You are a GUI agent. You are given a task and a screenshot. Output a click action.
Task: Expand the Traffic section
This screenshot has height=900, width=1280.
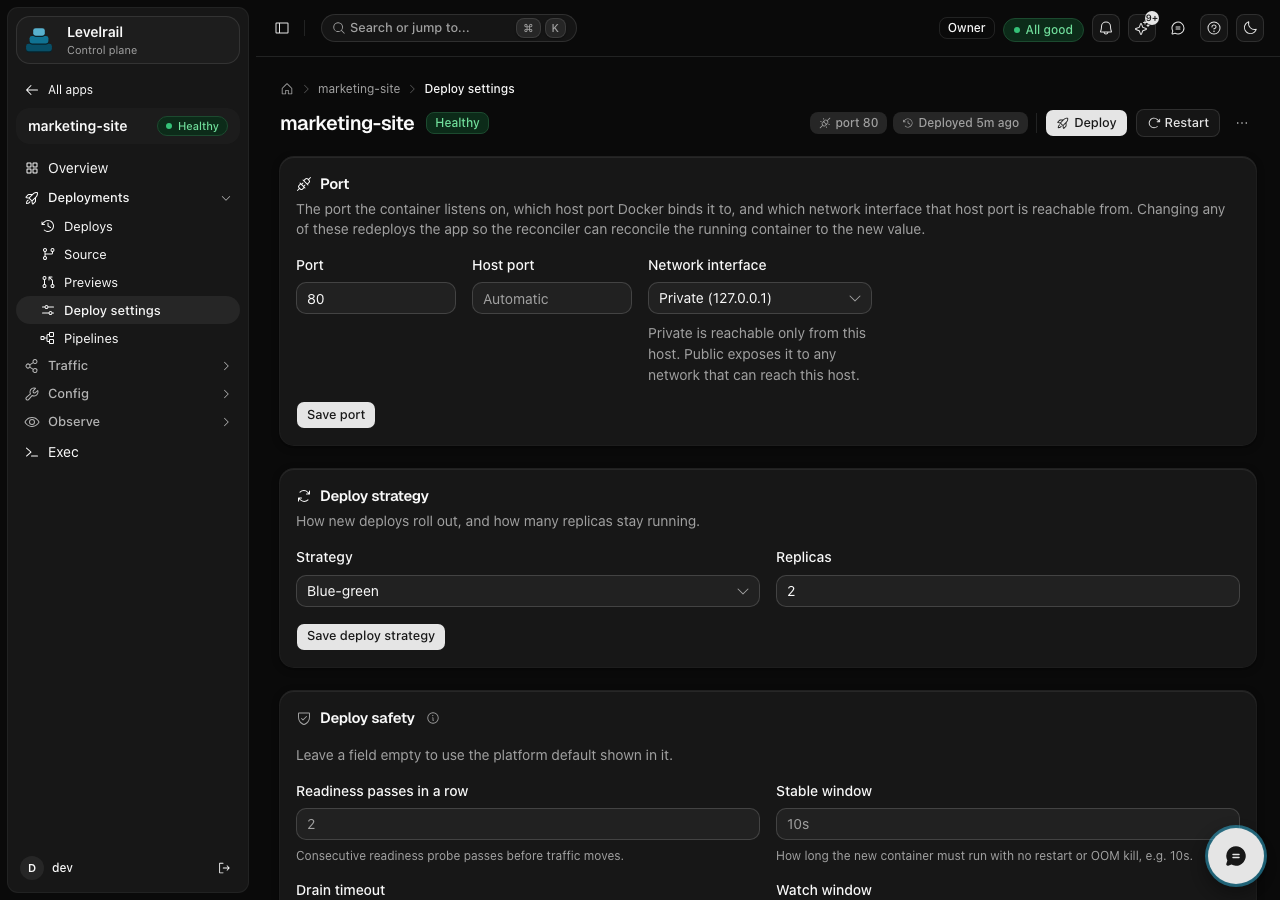(128, 366)
